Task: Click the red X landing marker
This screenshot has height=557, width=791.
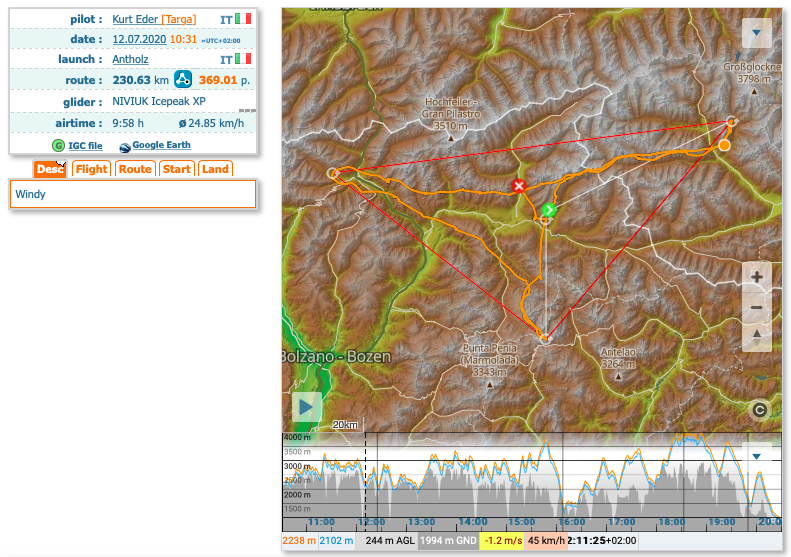Action: 518,186
